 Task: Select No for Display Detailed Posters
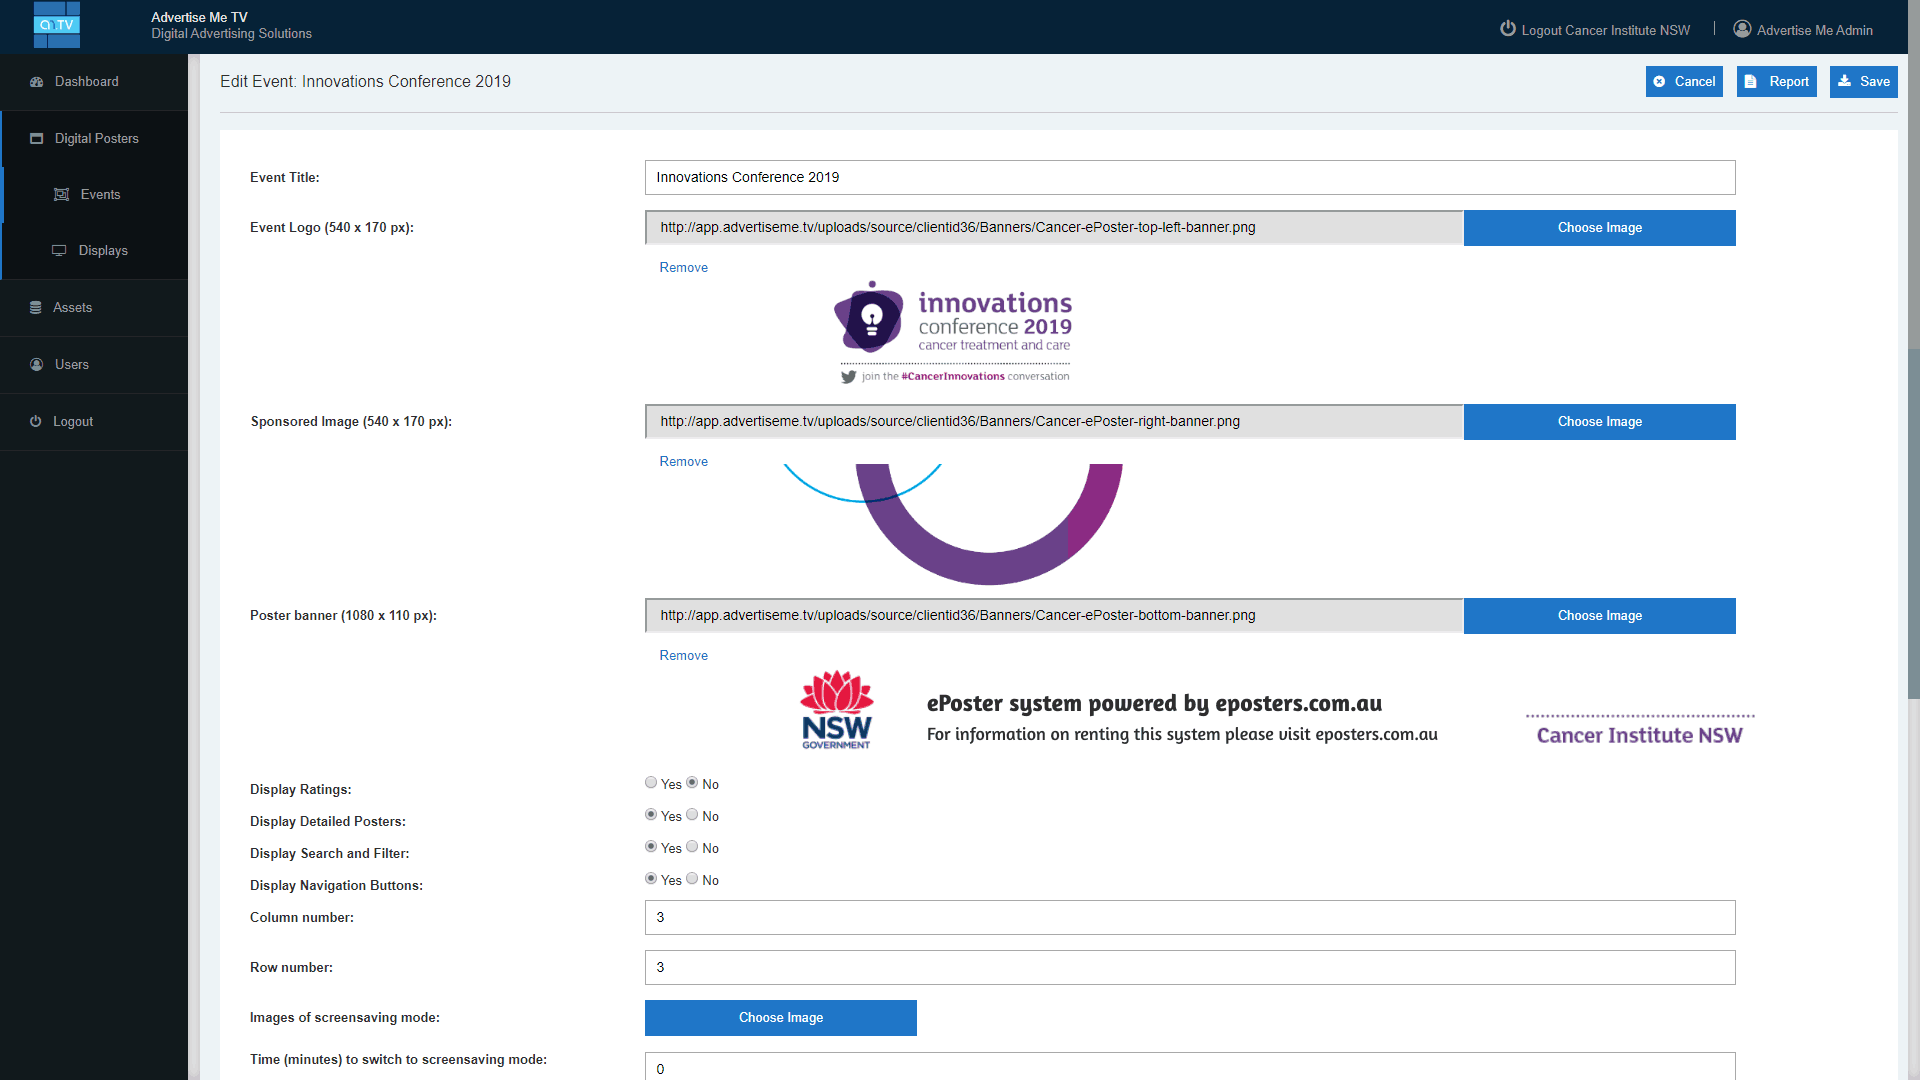(692, 815)
